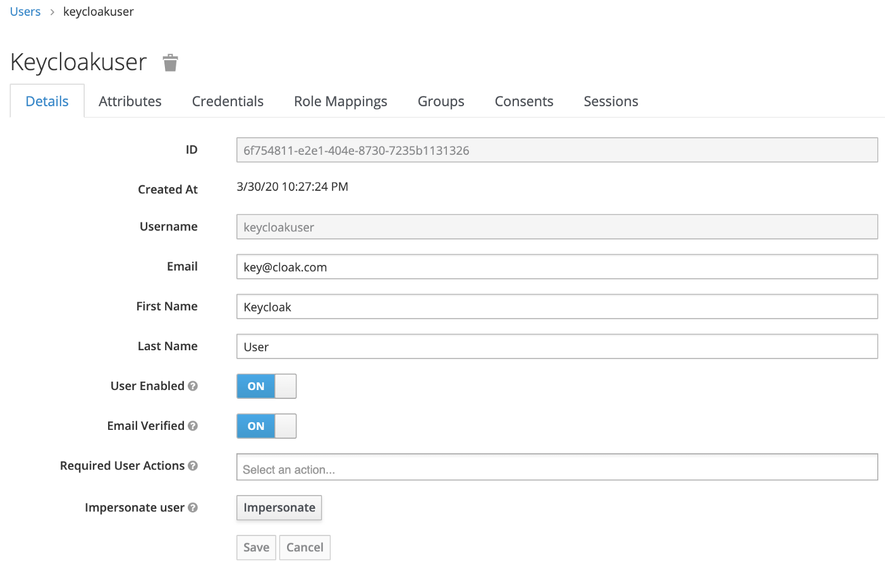Click the trash icon to delete Keycloakuser

tap(170, 63)
